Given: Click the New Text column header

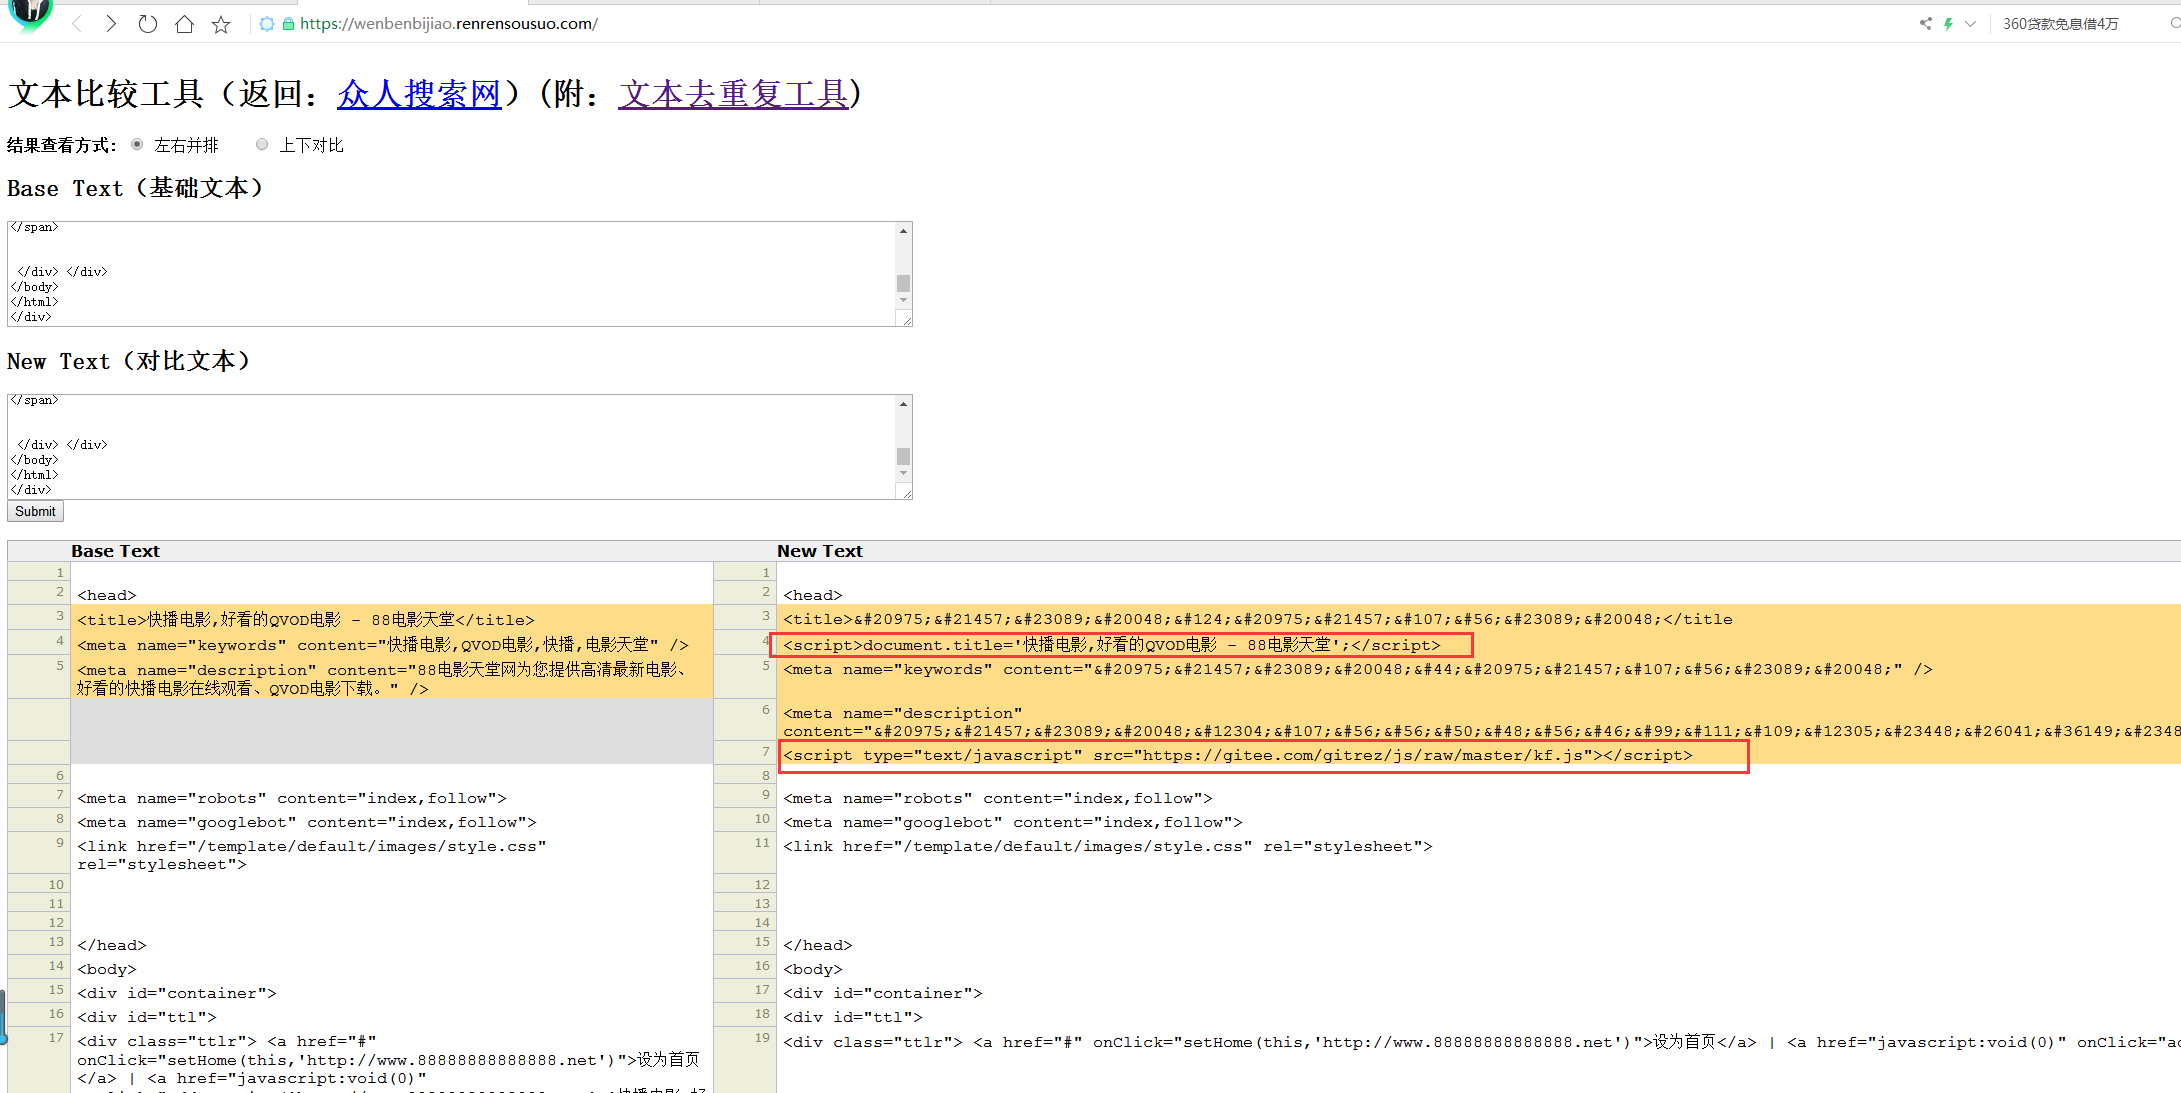Looking at the screenshot, I should [819, 551].
